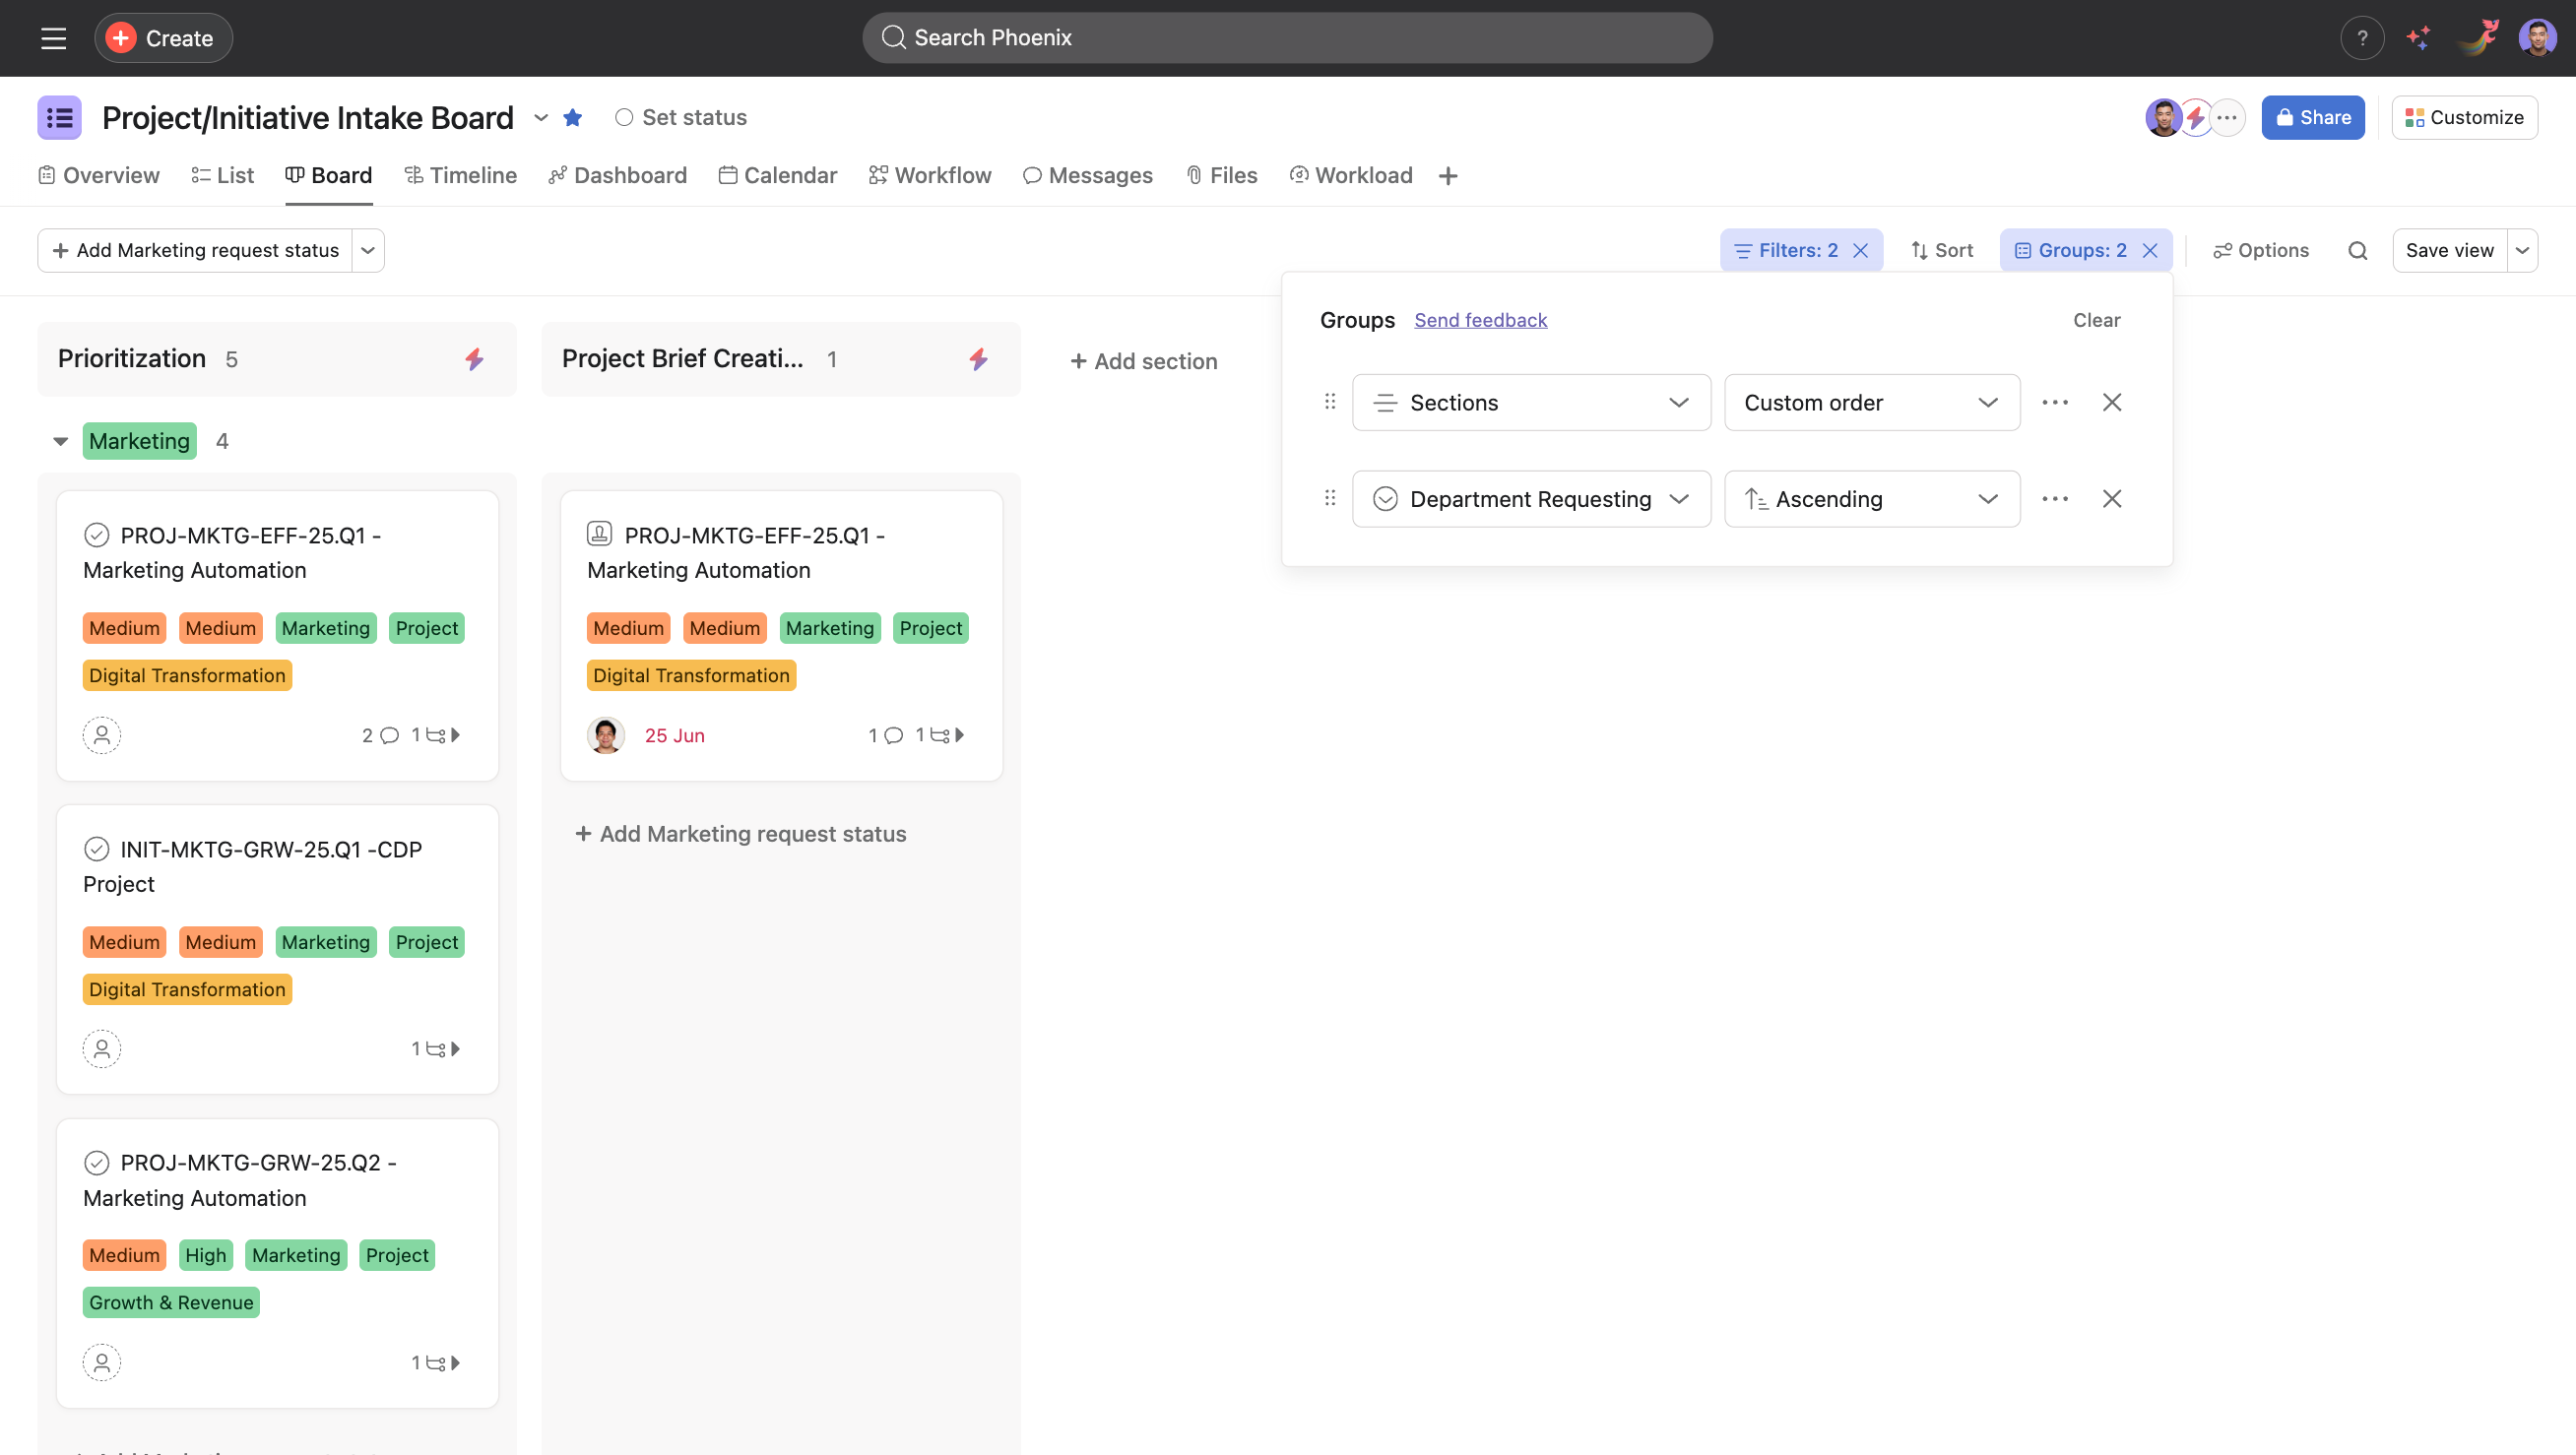This screenshot has height=1455, width=2576.
Task: Open the help question mark icon
Action: tap(2362, 38)
